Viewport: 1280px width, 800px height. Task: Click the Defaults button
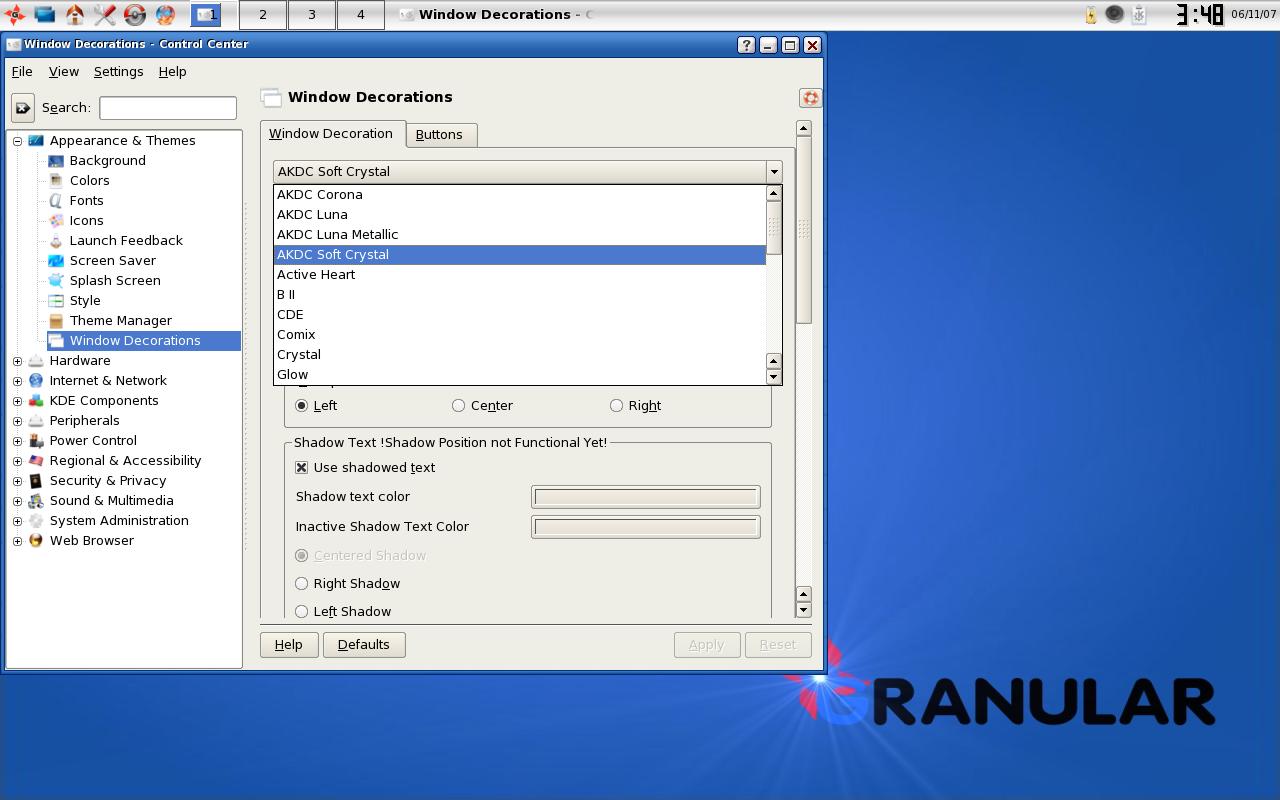click(x=364, y=644)
